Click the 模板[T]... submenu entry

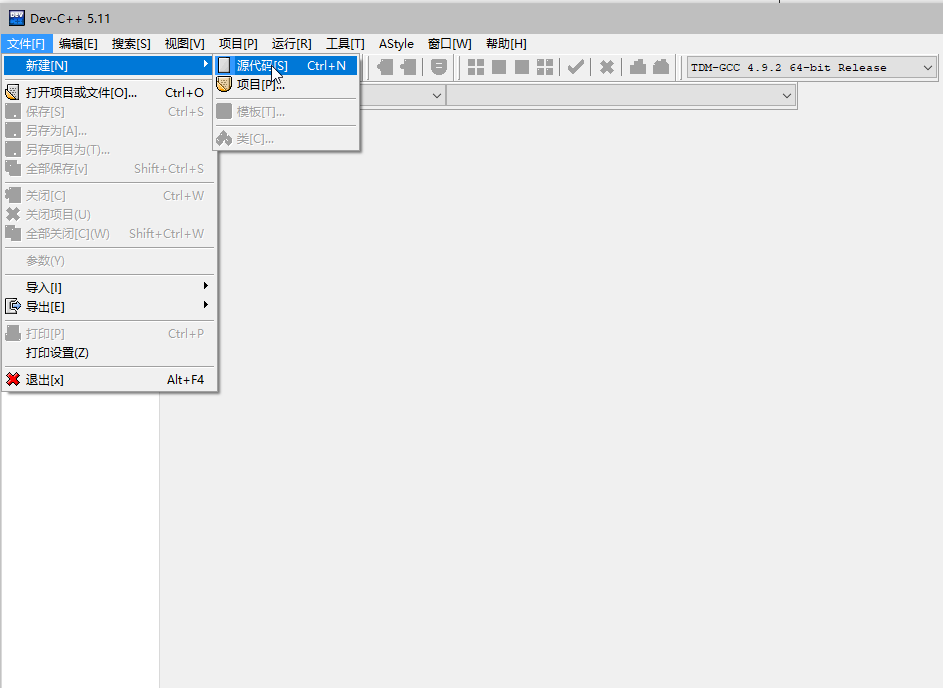click(x=286, y=111)
